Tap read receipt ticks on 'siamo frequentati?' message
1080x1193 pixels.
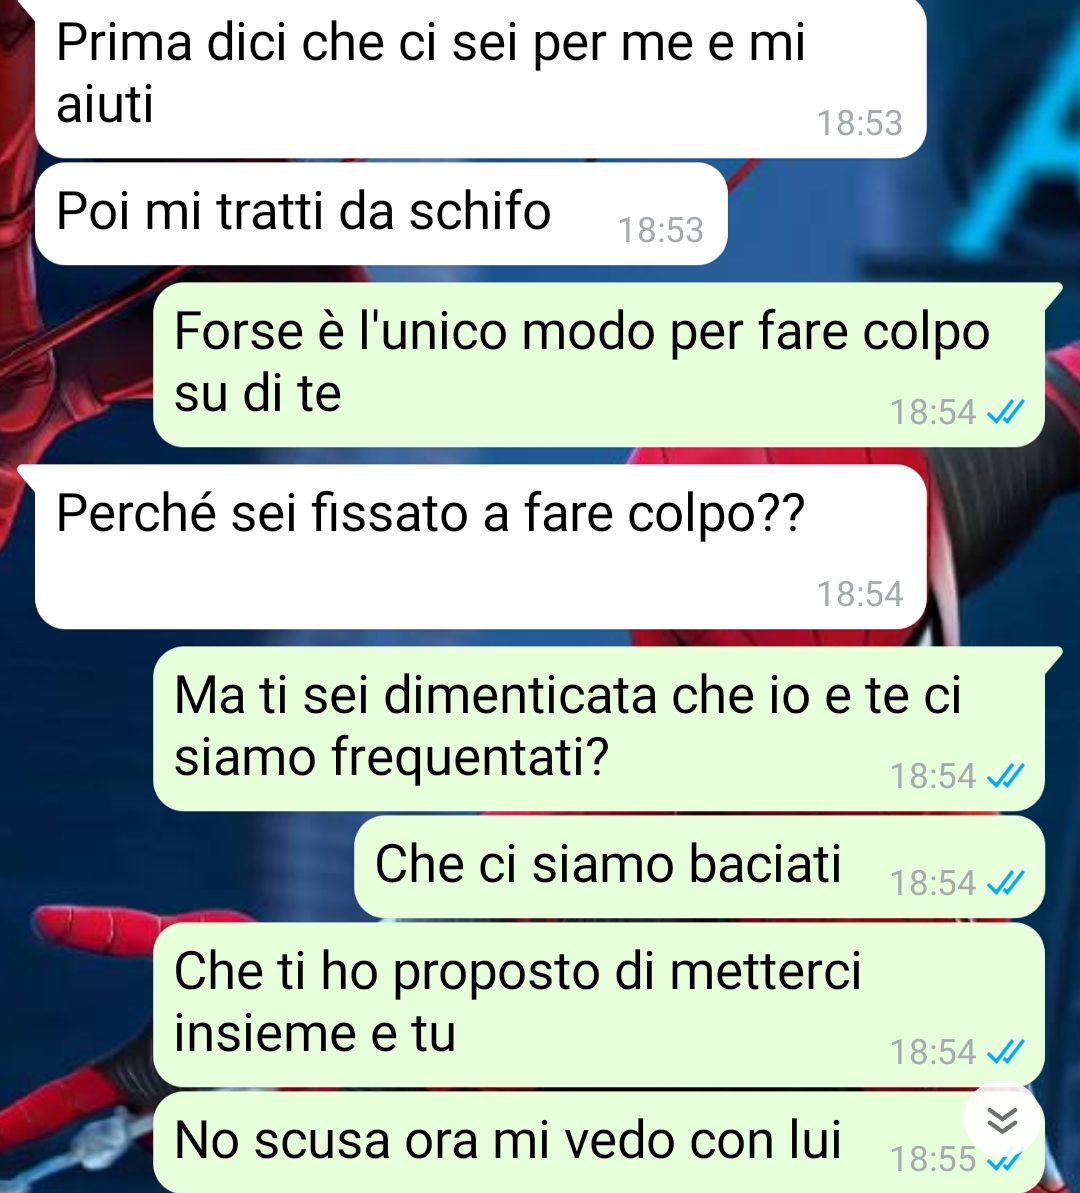click(1005, 776)
